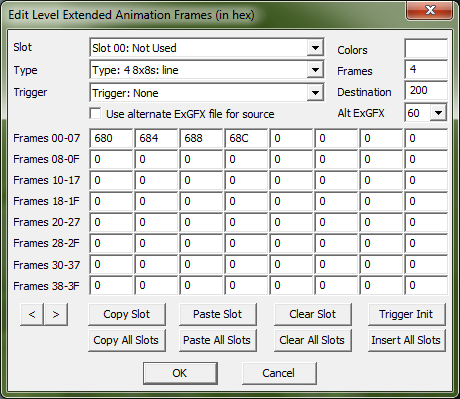The height and width of the screenshot is (399, 460).
Task: Enable Use alternate ExGFX file for source
Action: click(x=95, y=113)
